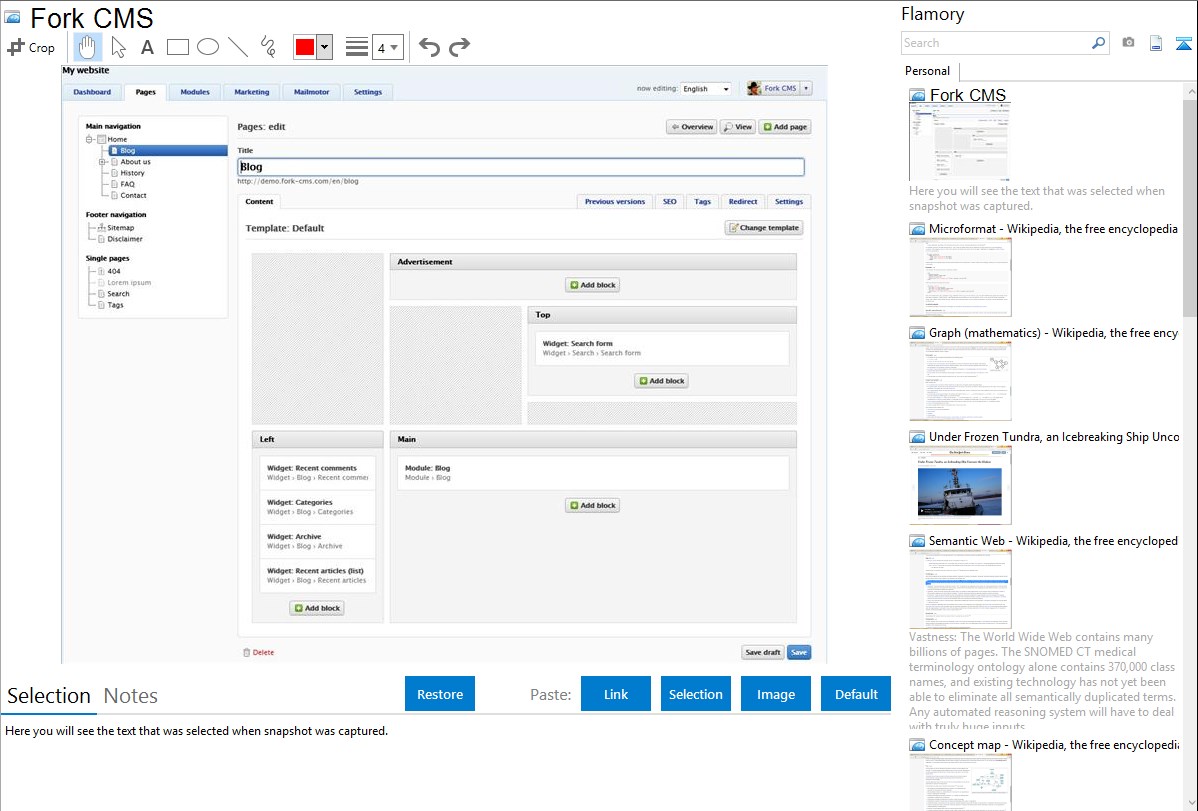This screenshot has width=1198, height=811.
Task: Open the Under Frozen Tundra ship thumbnail
Action: click(x=960, y=485)
